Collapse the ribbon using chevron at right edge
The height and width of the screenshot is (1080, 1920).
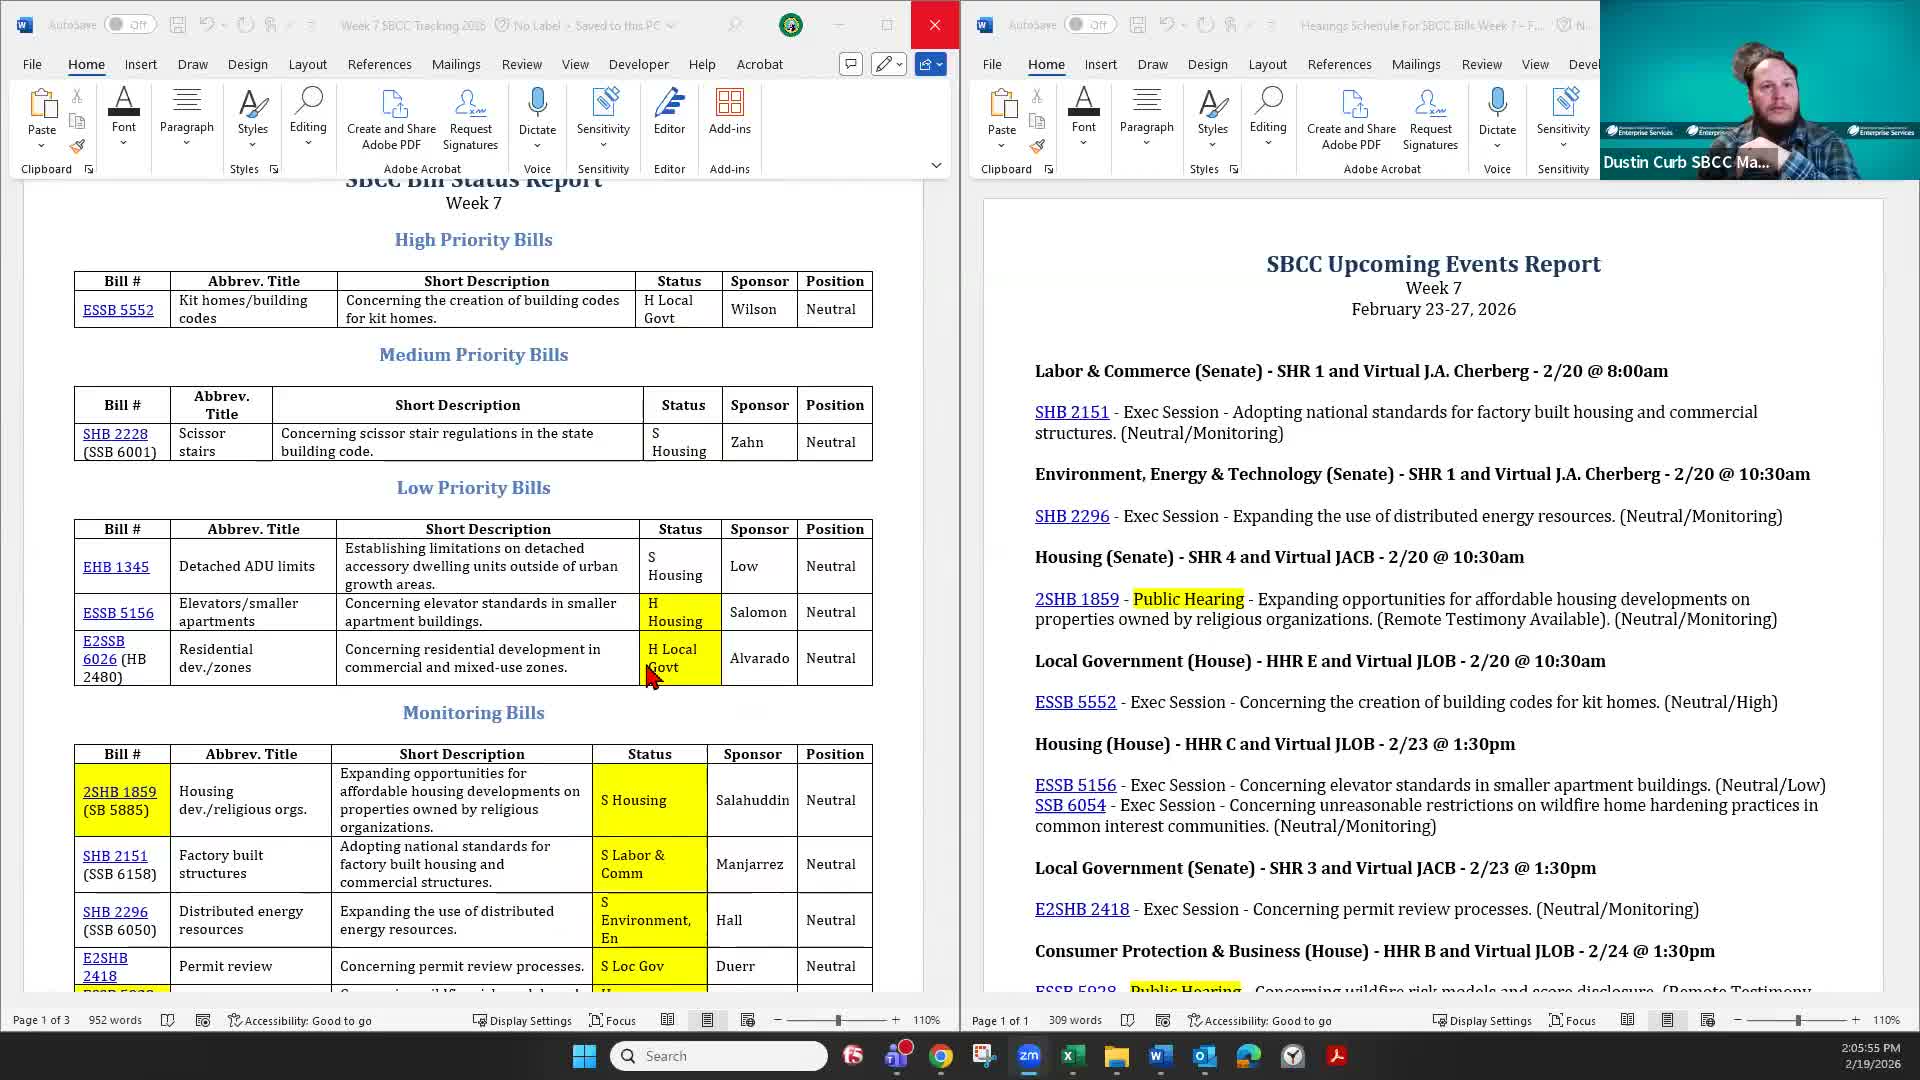click(936, 165)
